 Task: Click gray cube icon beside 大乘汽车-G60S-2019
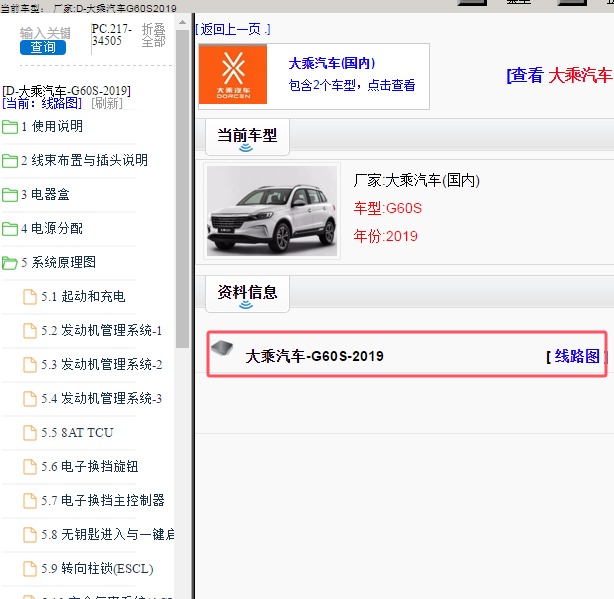[x=222, y=347]
